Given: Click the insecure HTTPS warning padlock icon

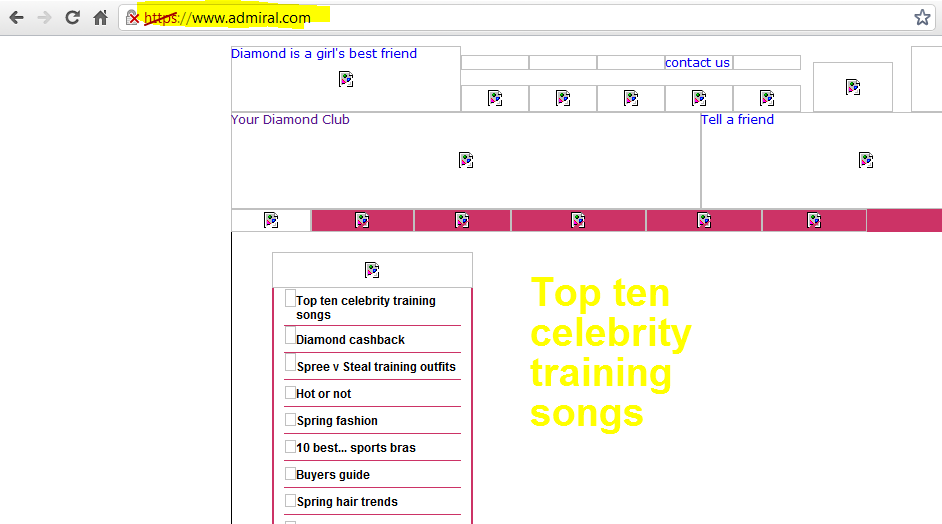Looking at the screenshot, I should [x=133, y=18].
